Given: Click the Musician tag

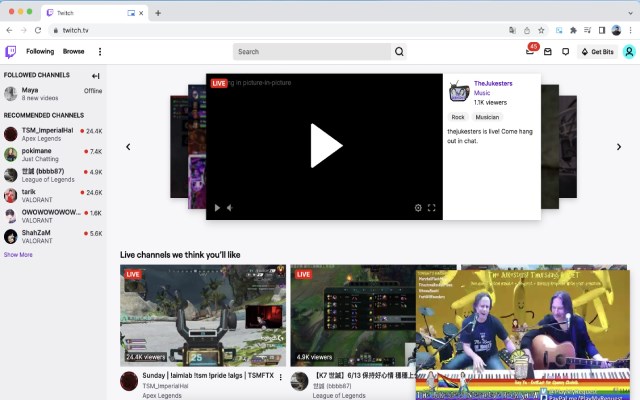Looking at the screenshot, I should click(x=487, y=117).
